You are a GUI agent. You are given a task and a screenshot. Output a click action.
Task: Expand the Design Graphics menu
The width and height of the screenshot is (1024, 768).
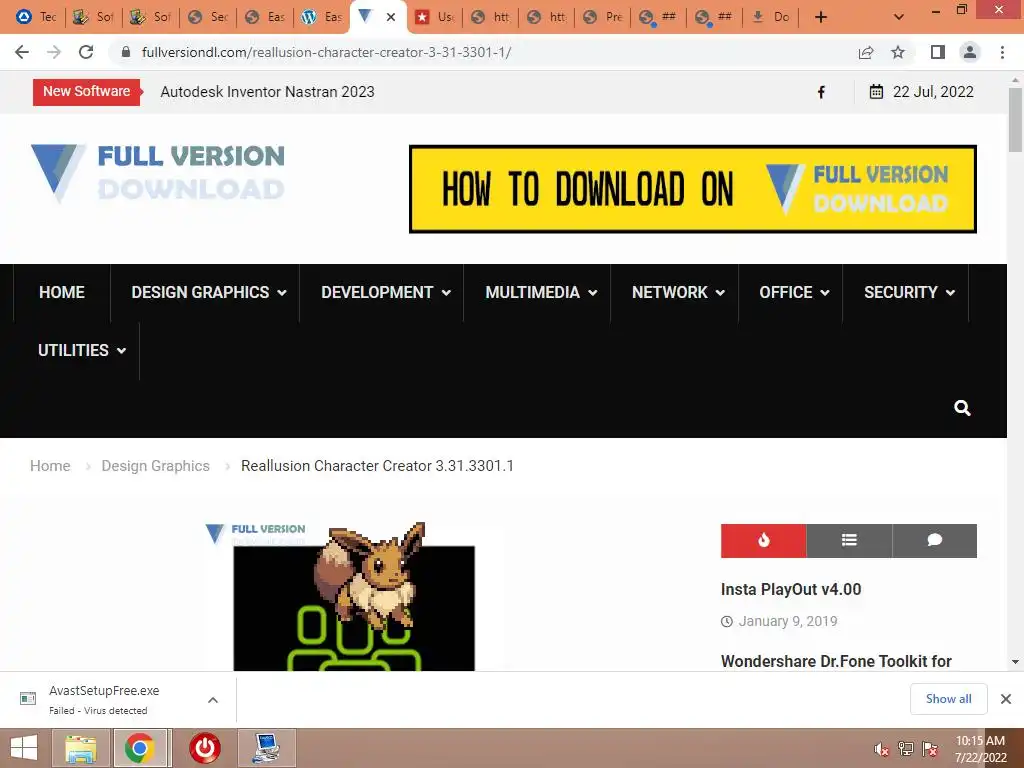209,292
